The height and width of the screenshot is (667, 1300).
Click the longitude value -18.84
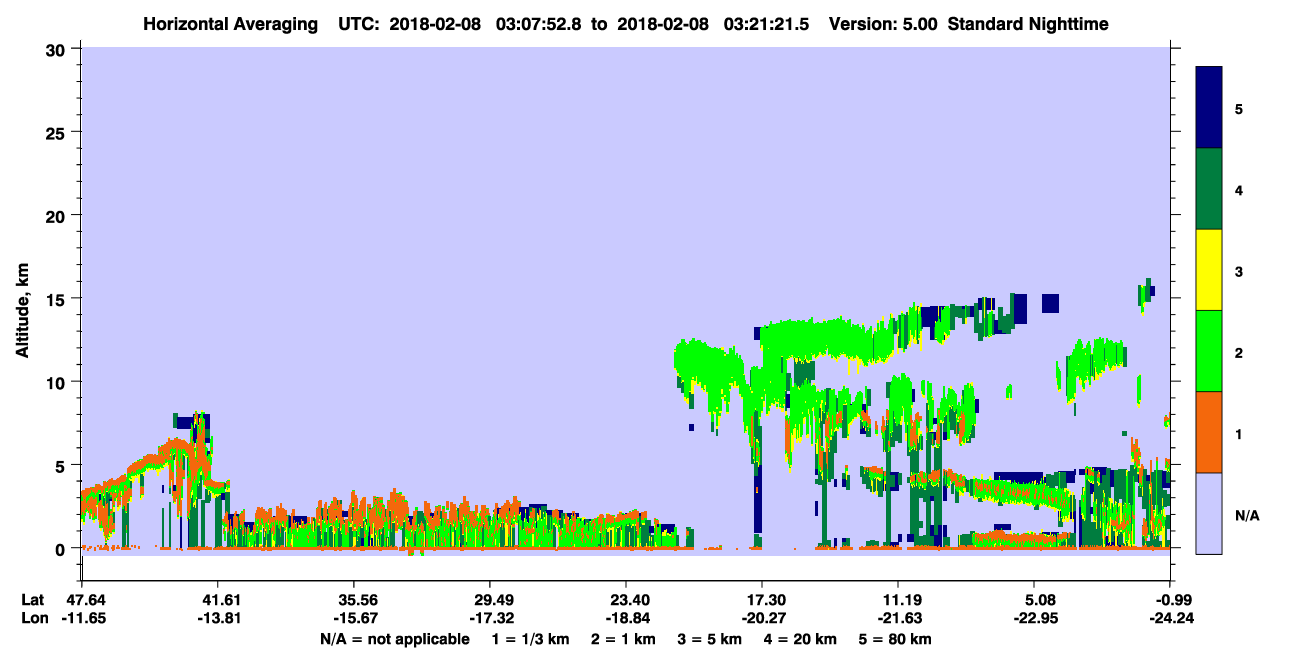[x=626, y=618]
